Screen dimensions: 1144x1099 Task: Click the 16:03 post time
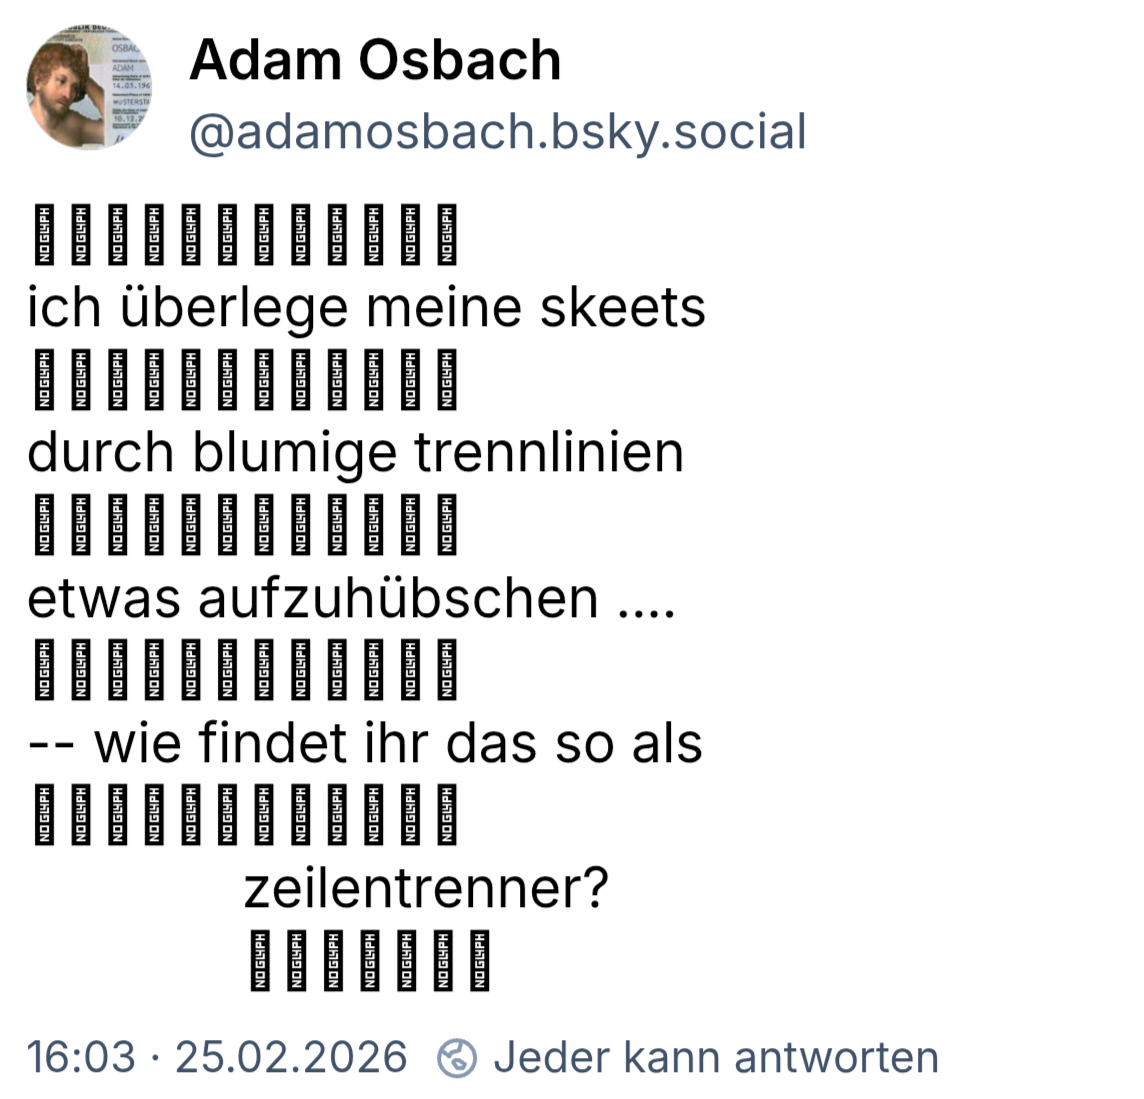[x=81, y=1057]
